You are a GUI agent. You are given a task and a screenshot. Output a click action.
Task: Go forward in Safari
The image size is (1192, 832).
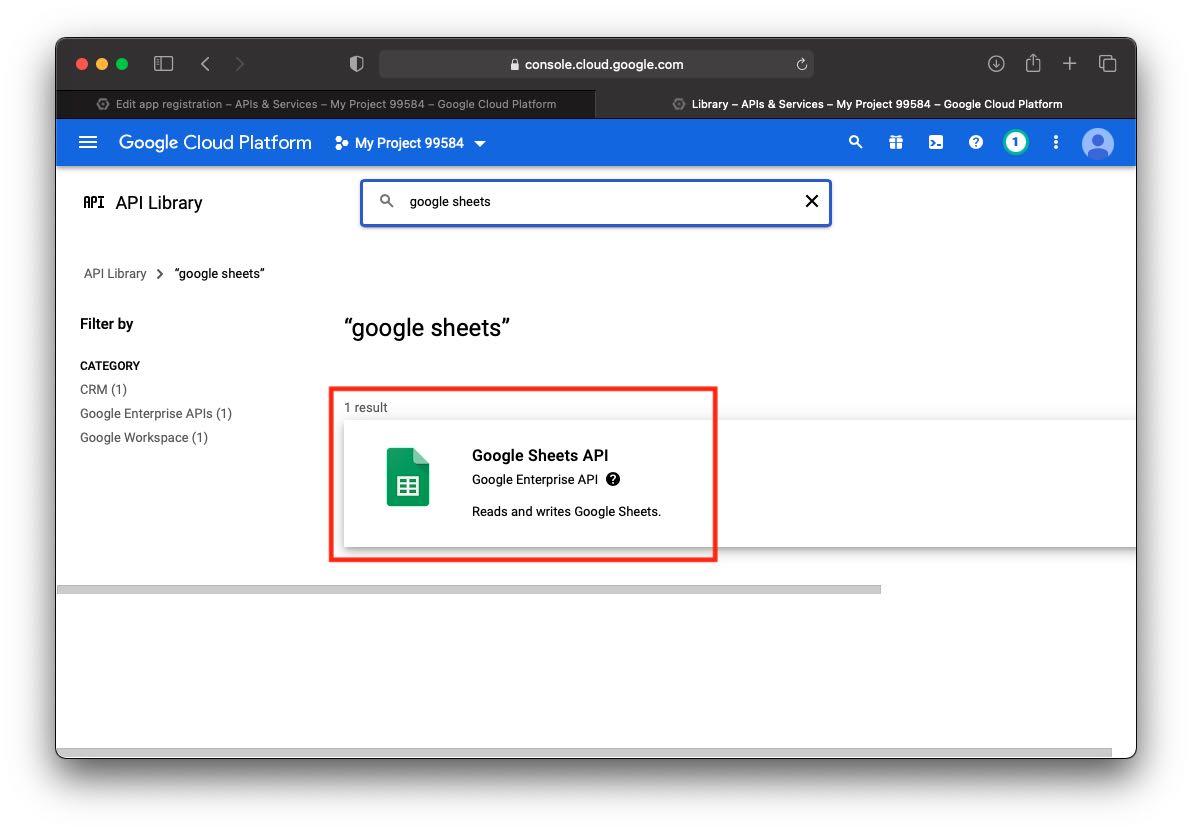tap(239, 64)
